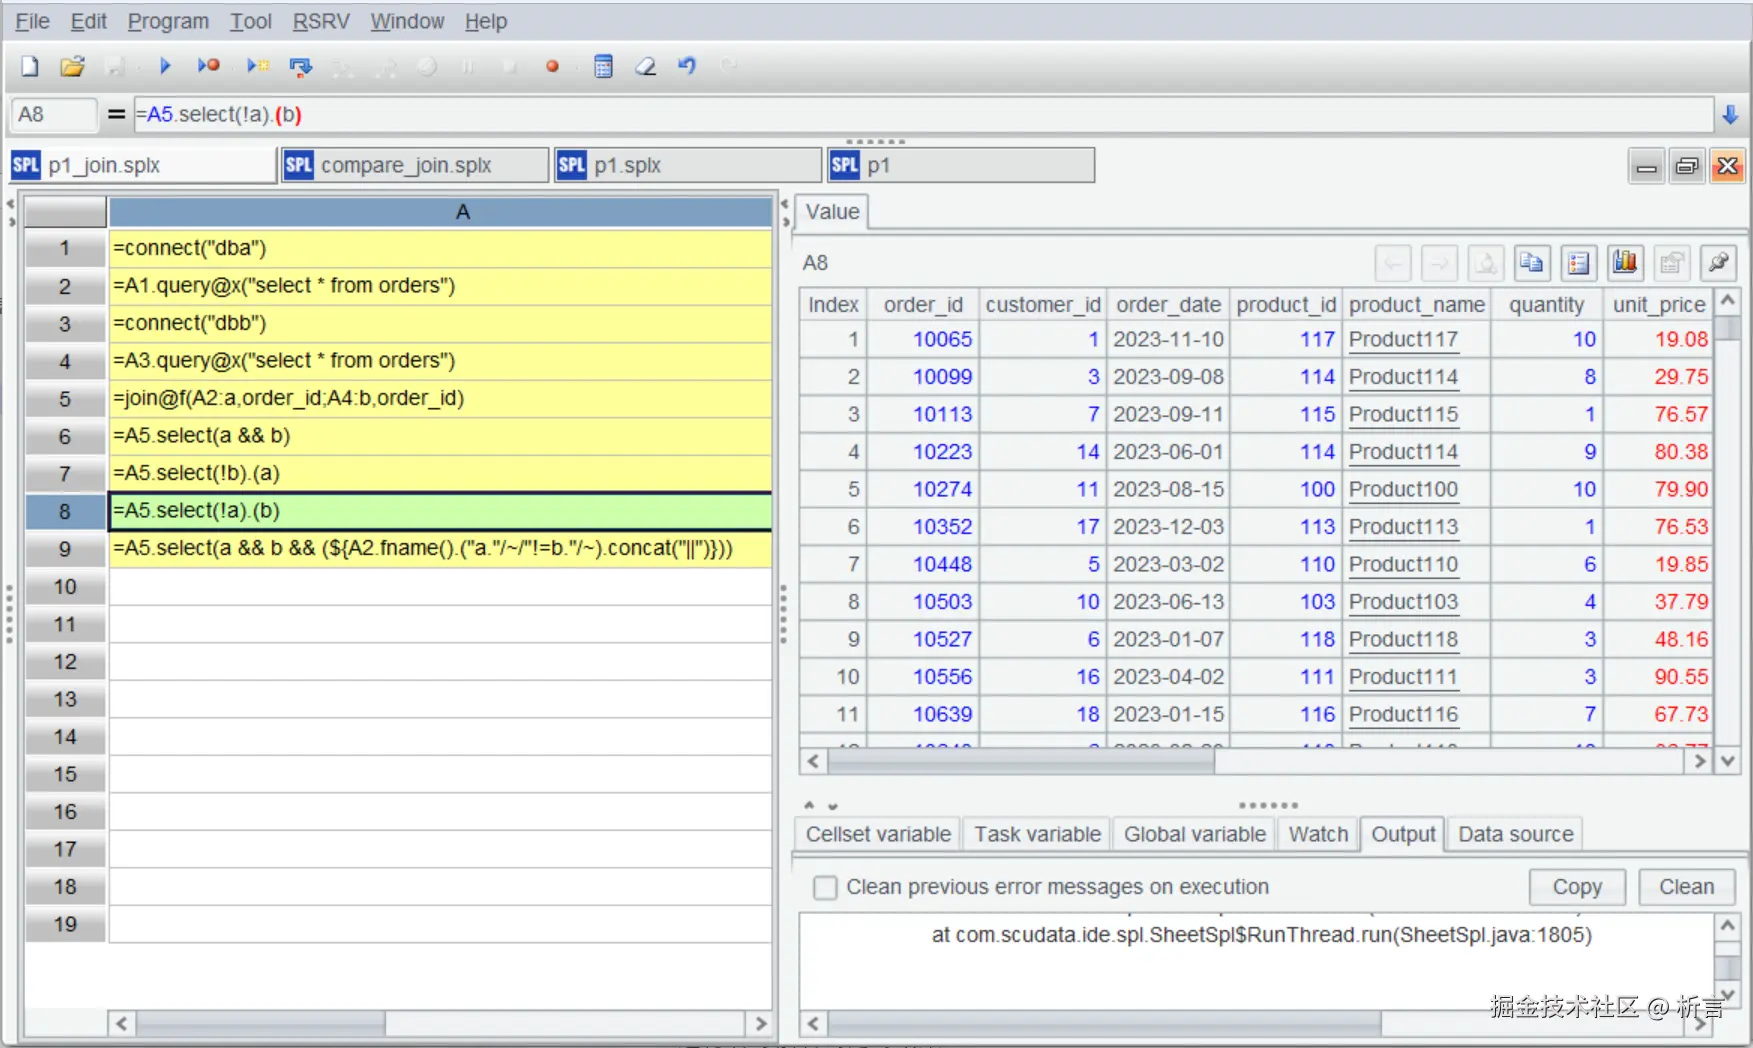
Task: Switch to the p1.splx tab
Action: pyautogui.click(x=689, y=165)
